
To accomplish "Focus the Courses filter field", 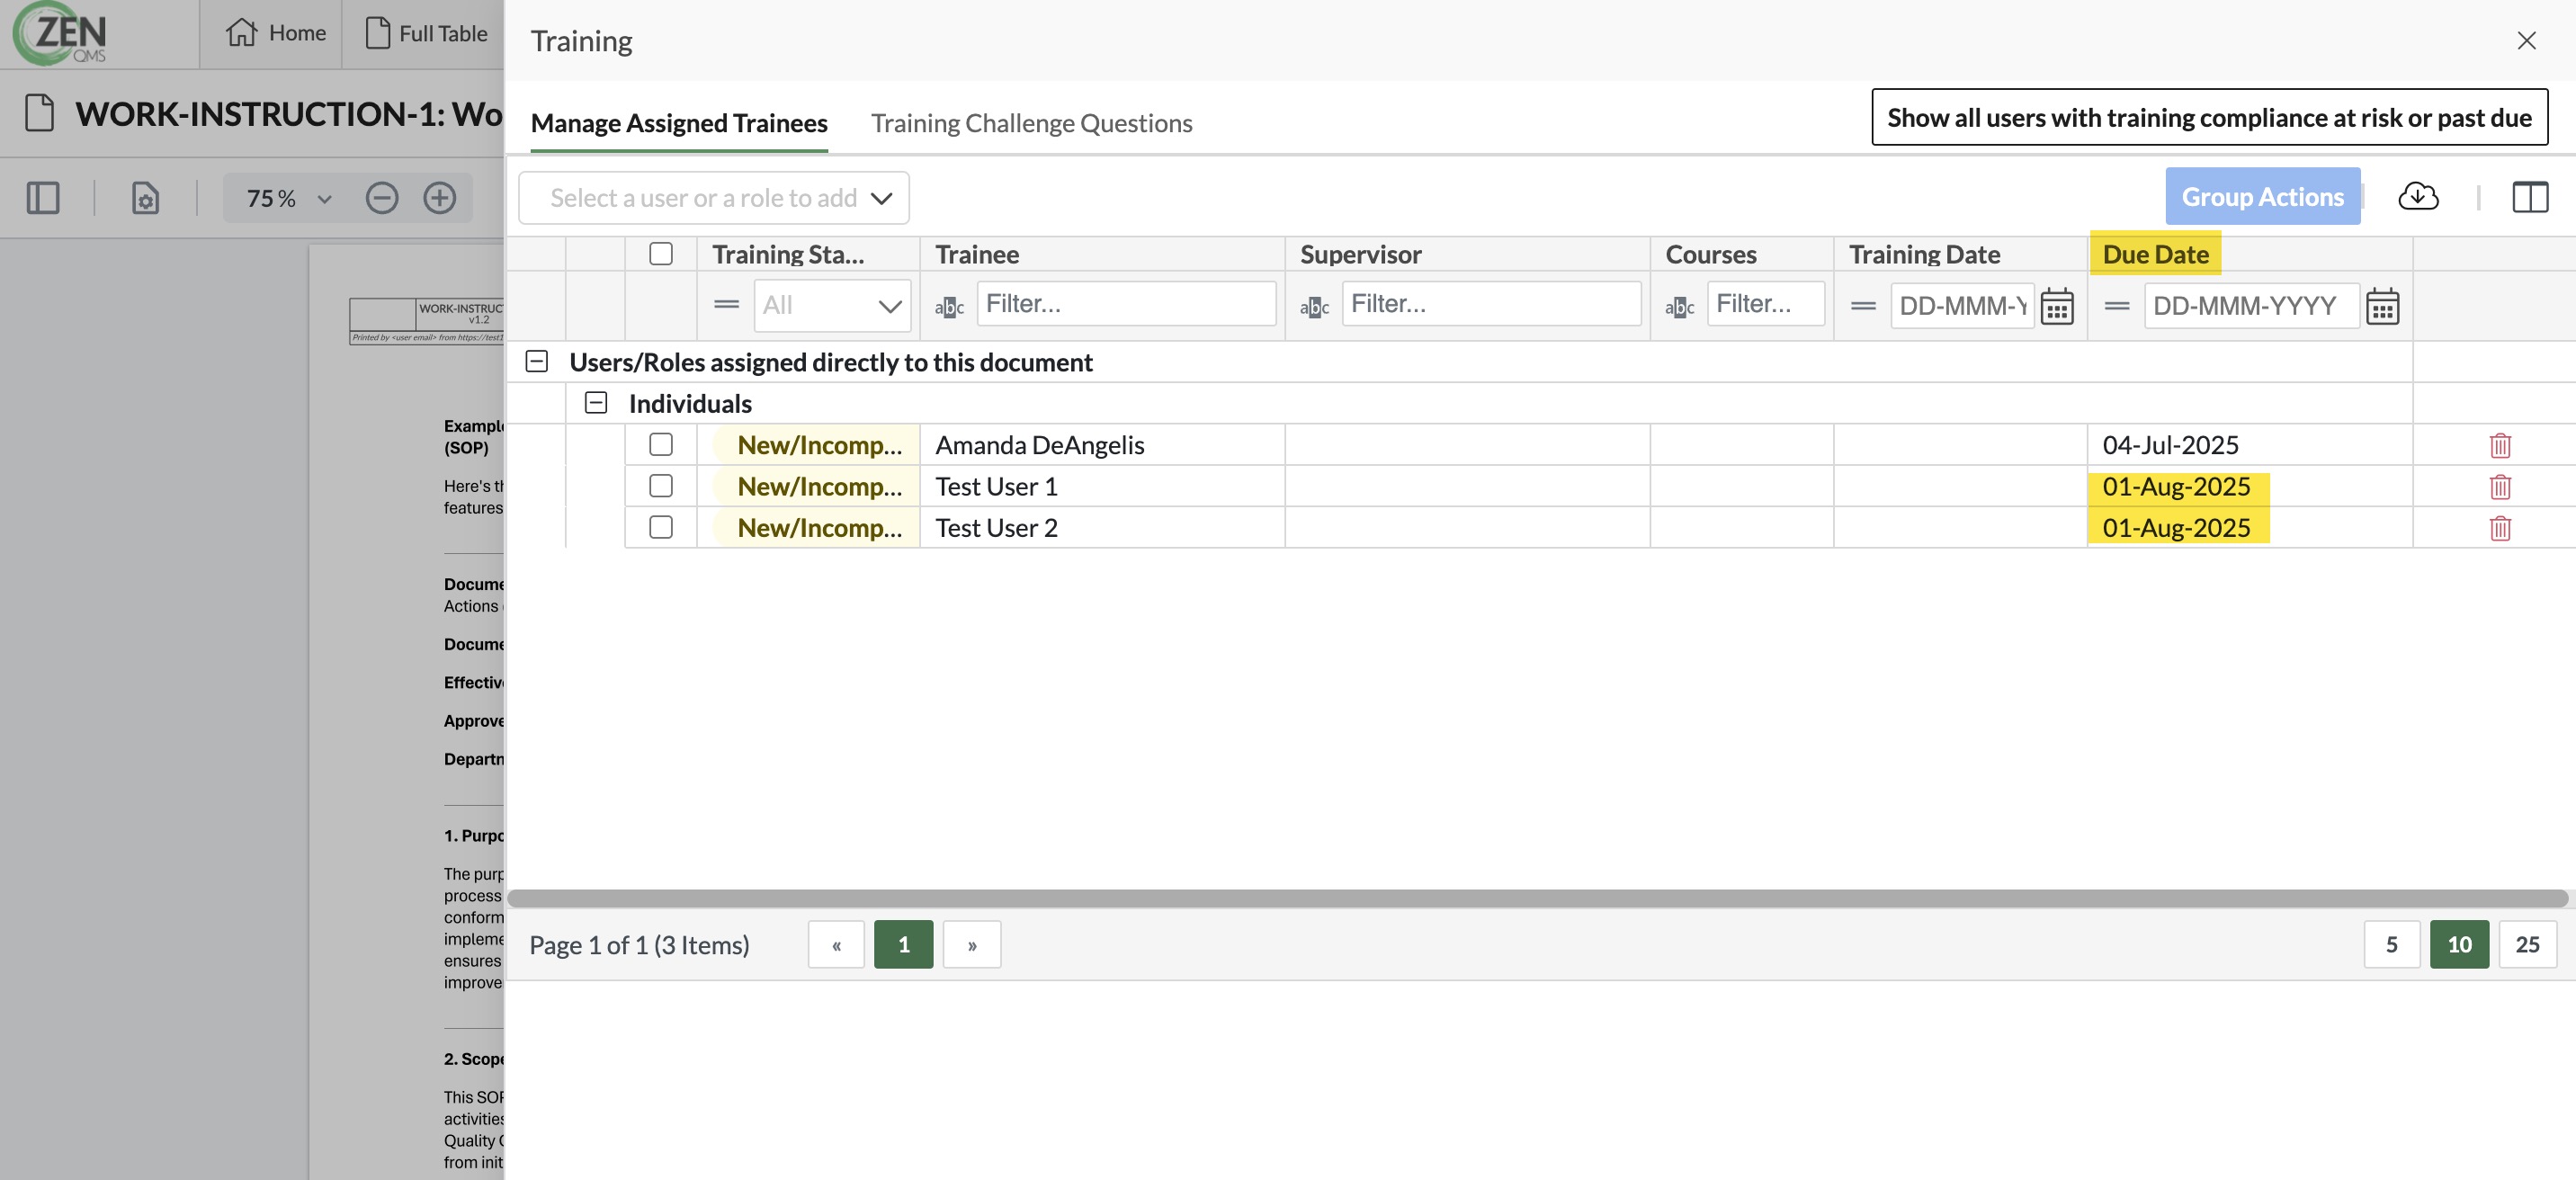I will (1766, 303).
